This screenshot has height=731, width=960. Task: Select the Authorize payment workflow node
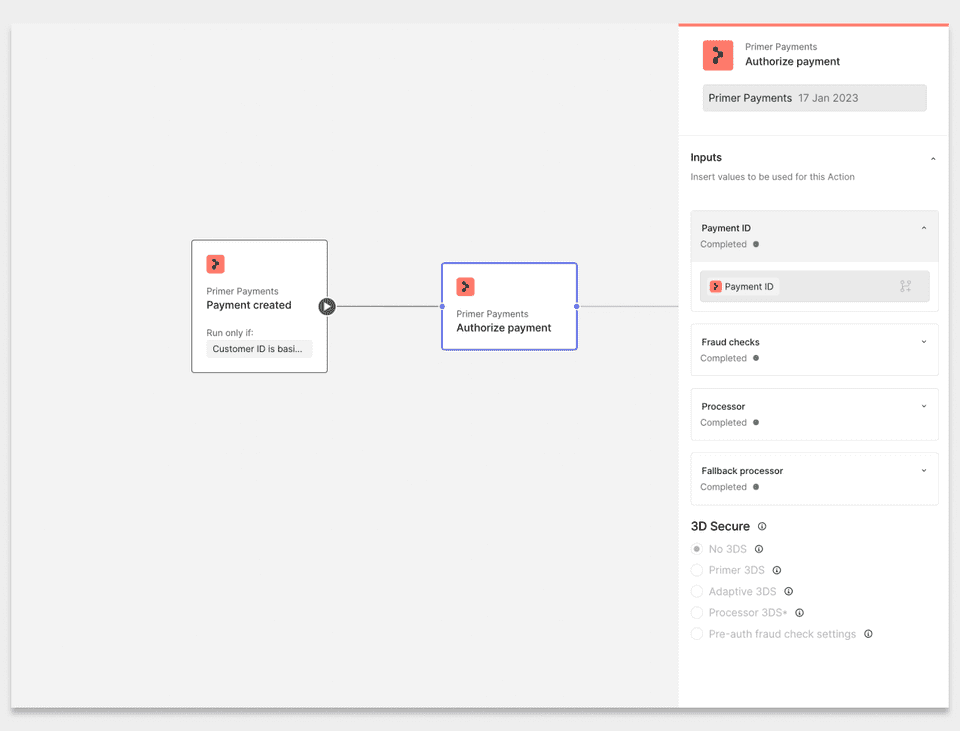(x=509, y=306)
